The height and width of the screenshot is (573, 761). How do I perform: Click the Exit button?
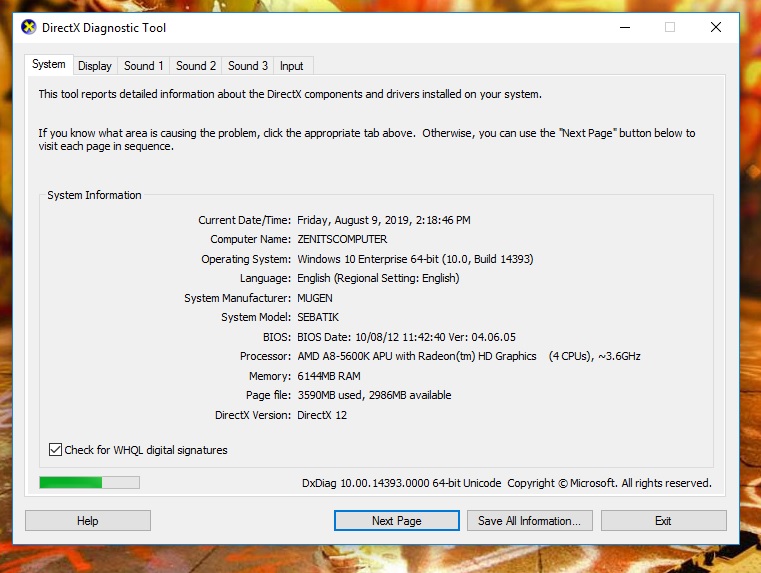click(663, 521)
